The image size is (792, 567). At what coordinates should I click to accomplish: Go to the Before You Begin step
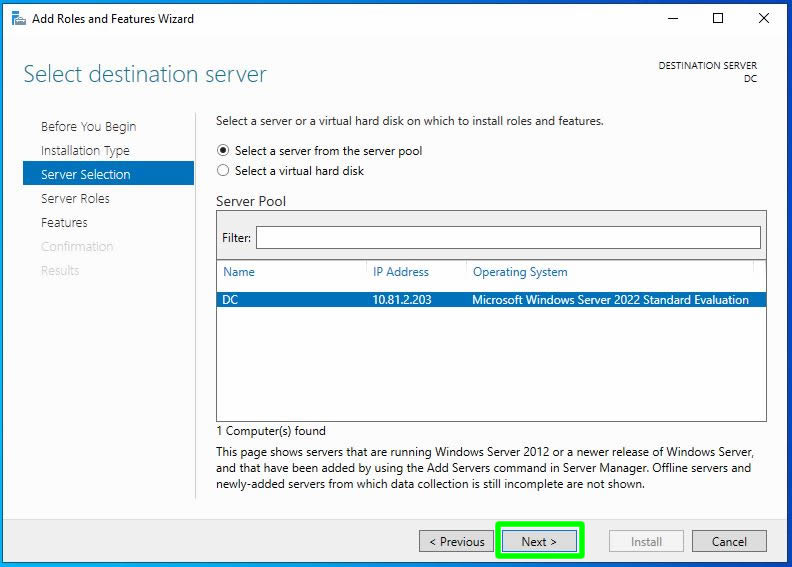[x=88, y=127]
